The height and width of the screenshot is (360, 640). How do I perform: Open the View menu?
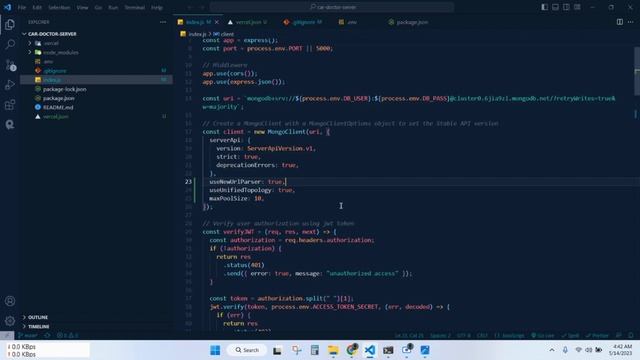point(82,7)
